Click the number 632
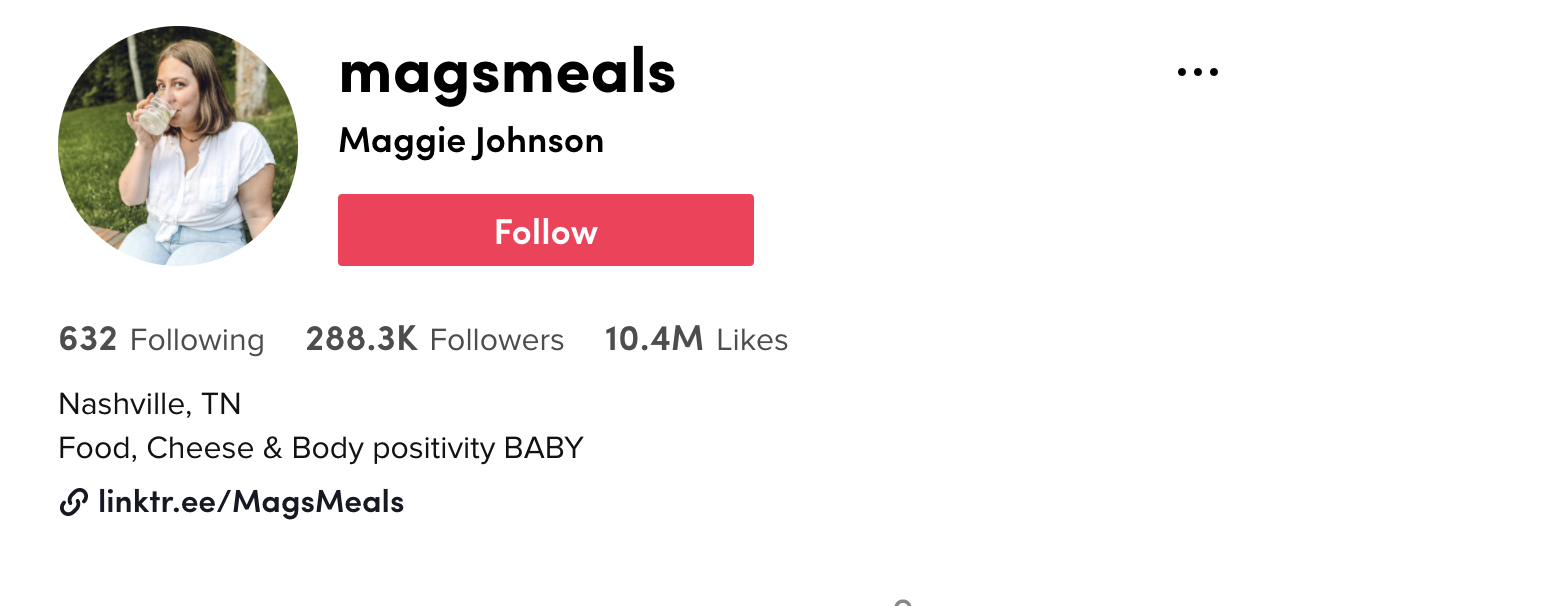This screenshot has height=606, width=1562. [x=88, y=340]
